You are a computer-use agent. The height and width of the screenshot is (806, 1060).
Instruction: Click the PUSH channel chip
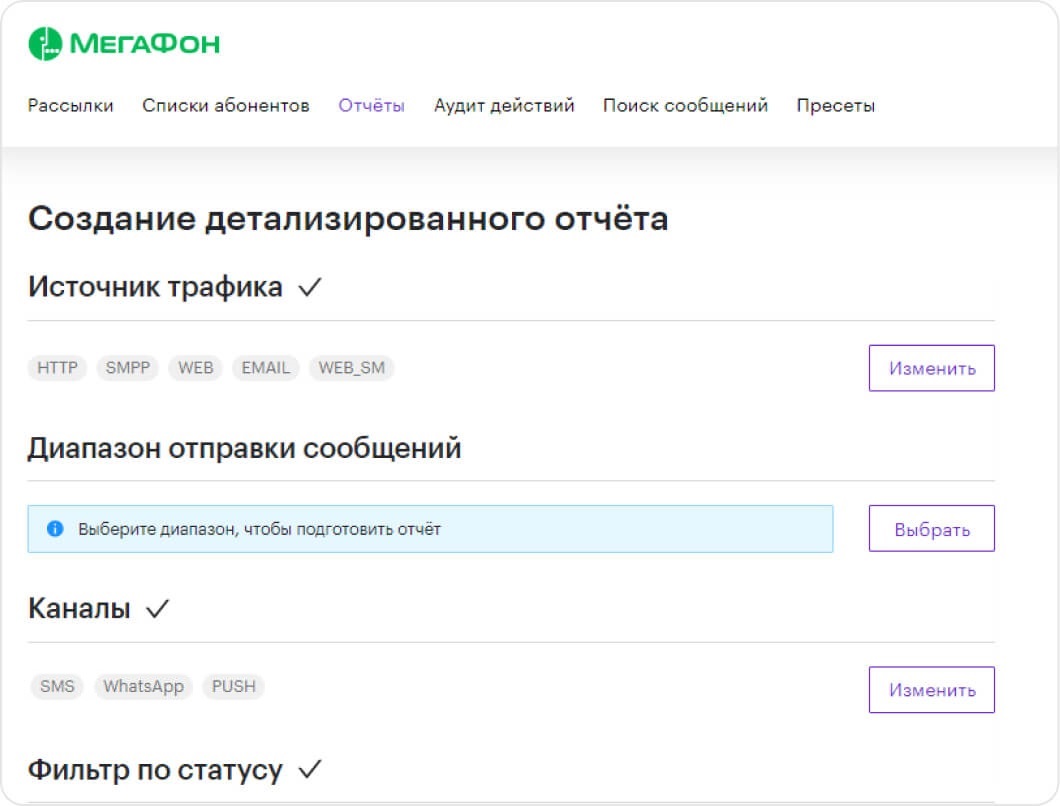coord(233,687)
